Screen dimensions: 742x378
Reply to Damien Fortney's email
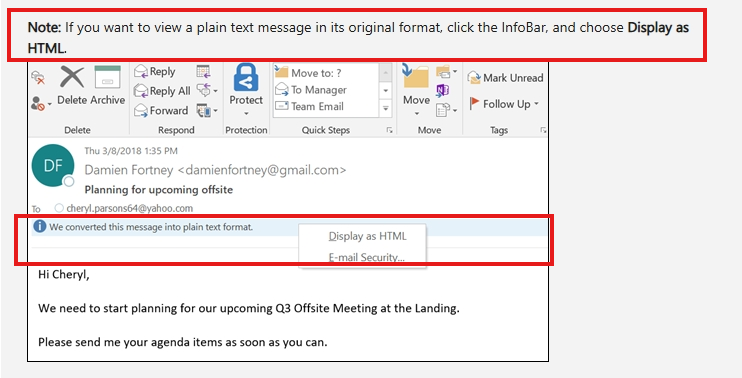[155, 71]
